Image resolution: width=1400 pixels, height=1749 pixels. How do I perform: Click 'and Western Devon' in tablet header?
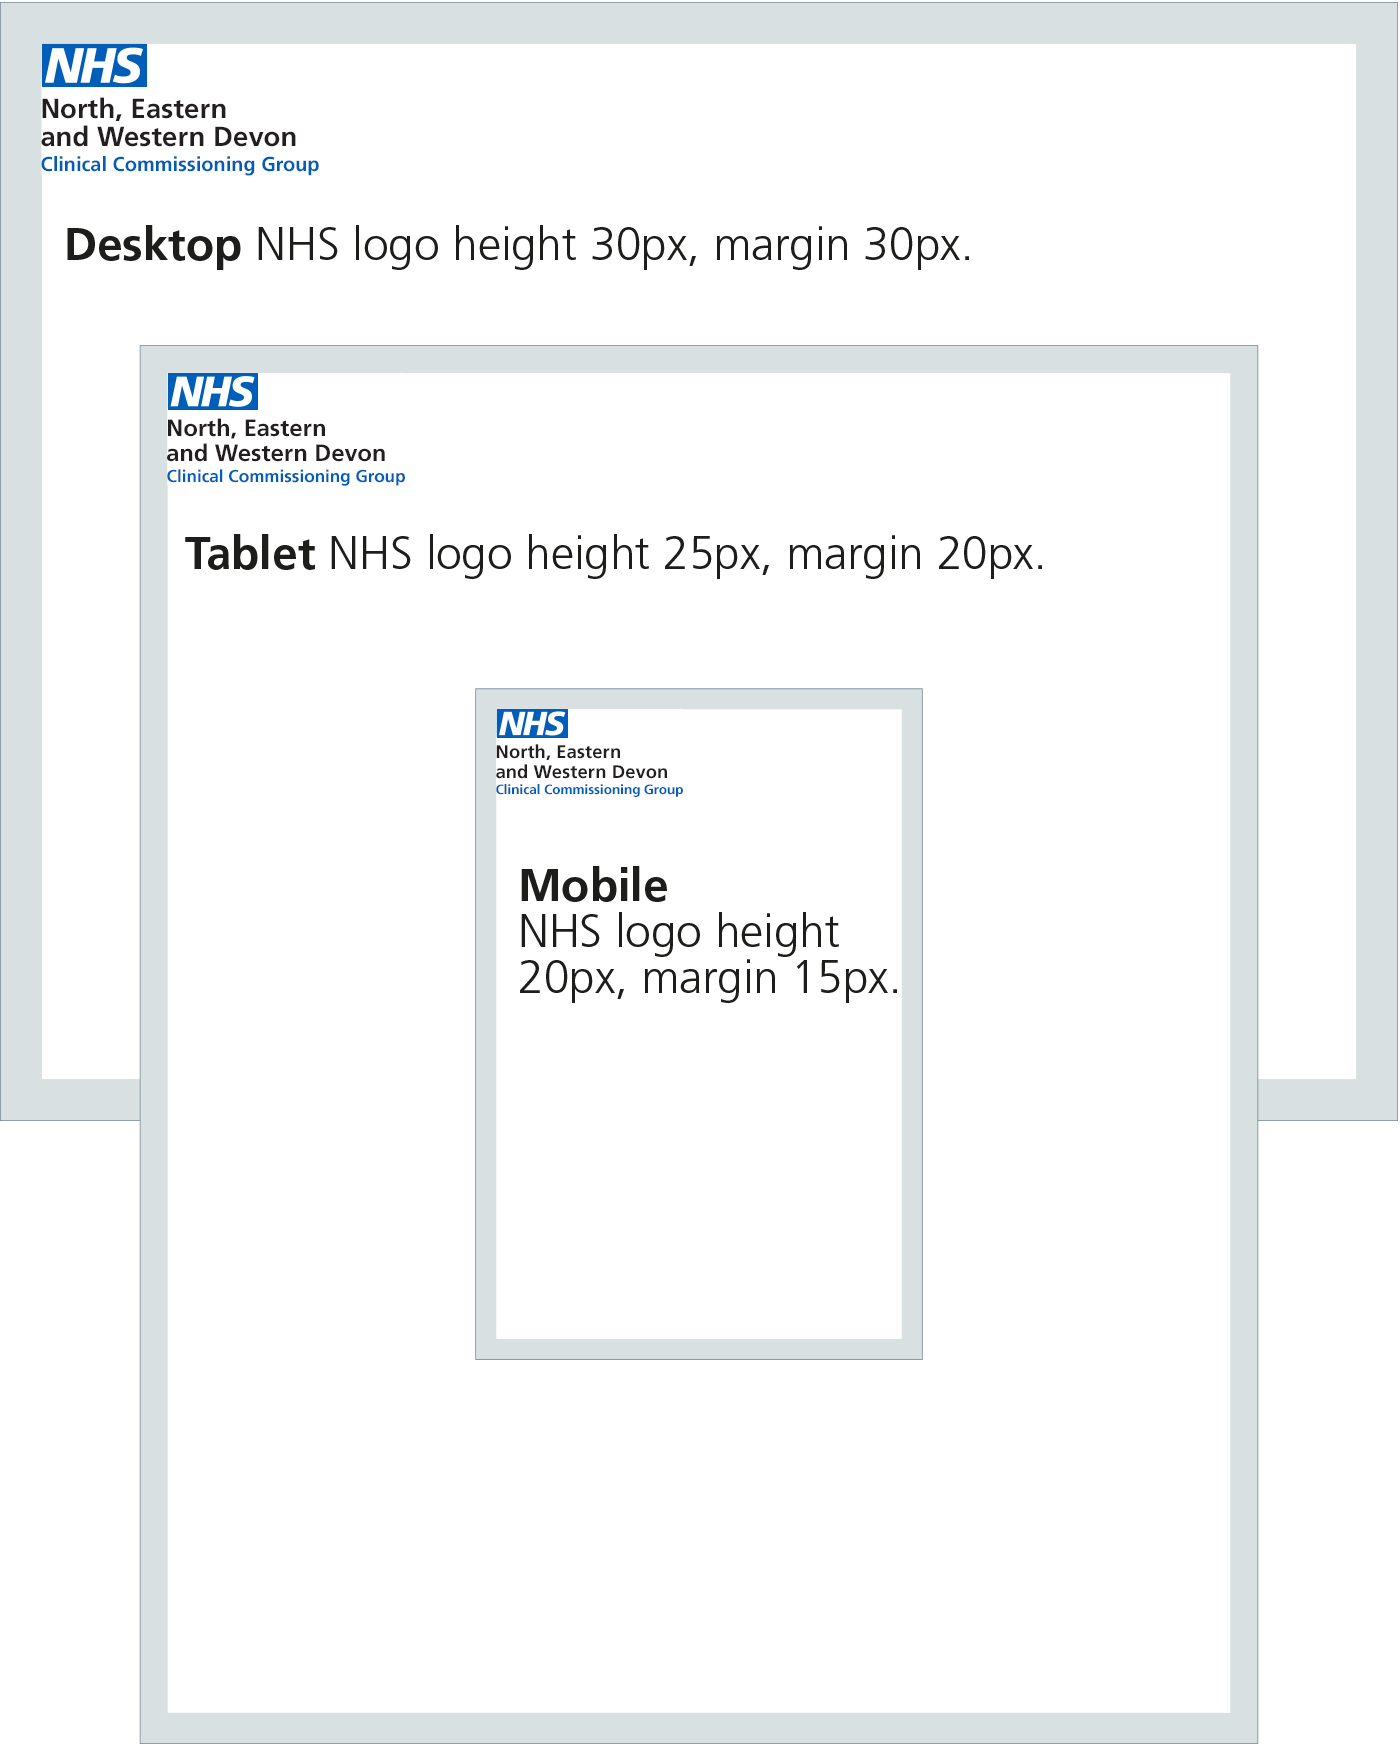click(x=276, y=453)
